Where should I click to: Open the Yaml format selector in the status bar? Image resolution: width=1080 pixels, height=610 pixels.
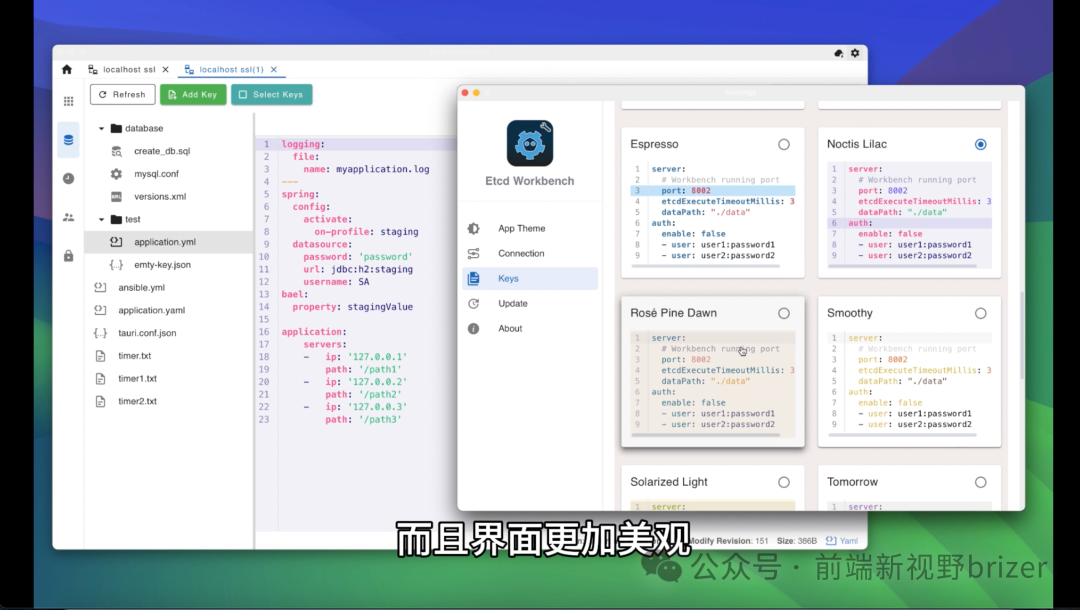pyautogui.click(x=840, y=539)
